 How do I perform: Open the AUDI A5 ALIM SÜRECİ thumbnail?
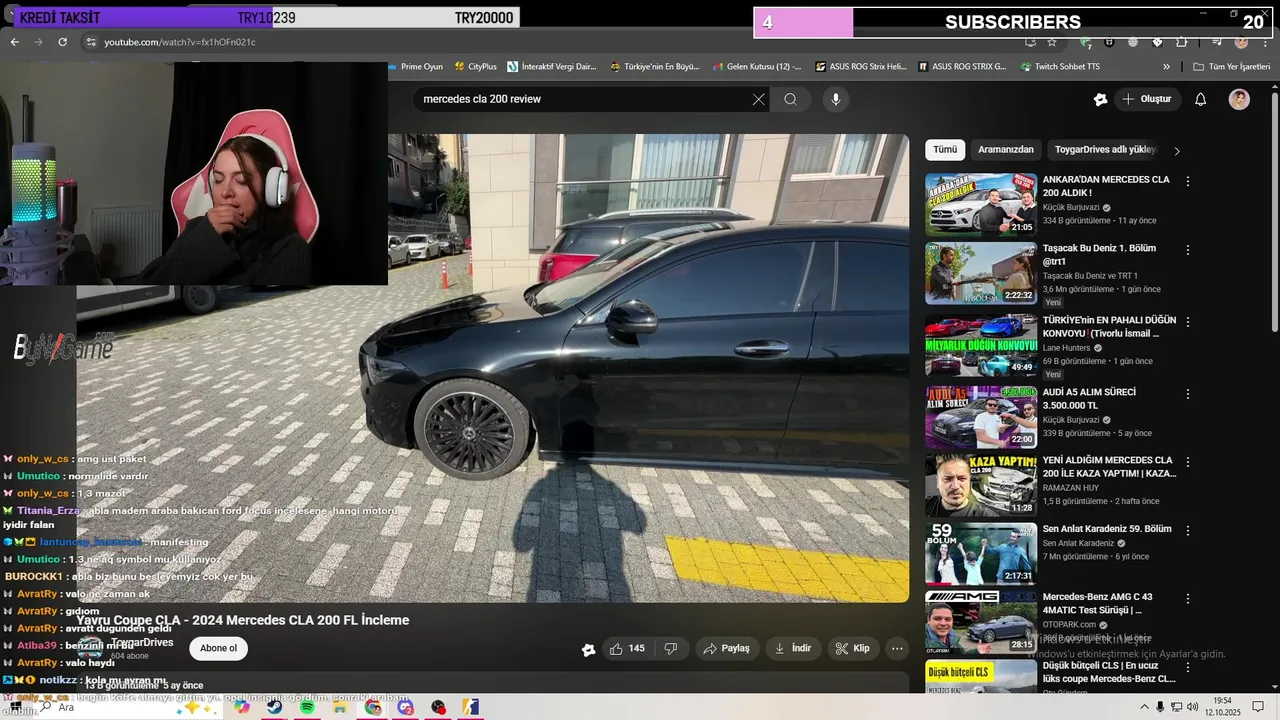981,418
